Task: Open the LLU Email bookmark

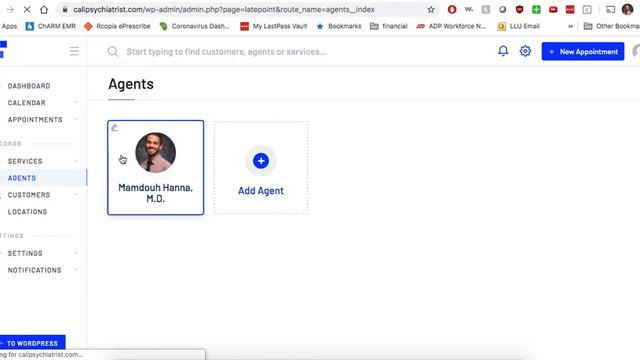Action: (x=518, y=26)
